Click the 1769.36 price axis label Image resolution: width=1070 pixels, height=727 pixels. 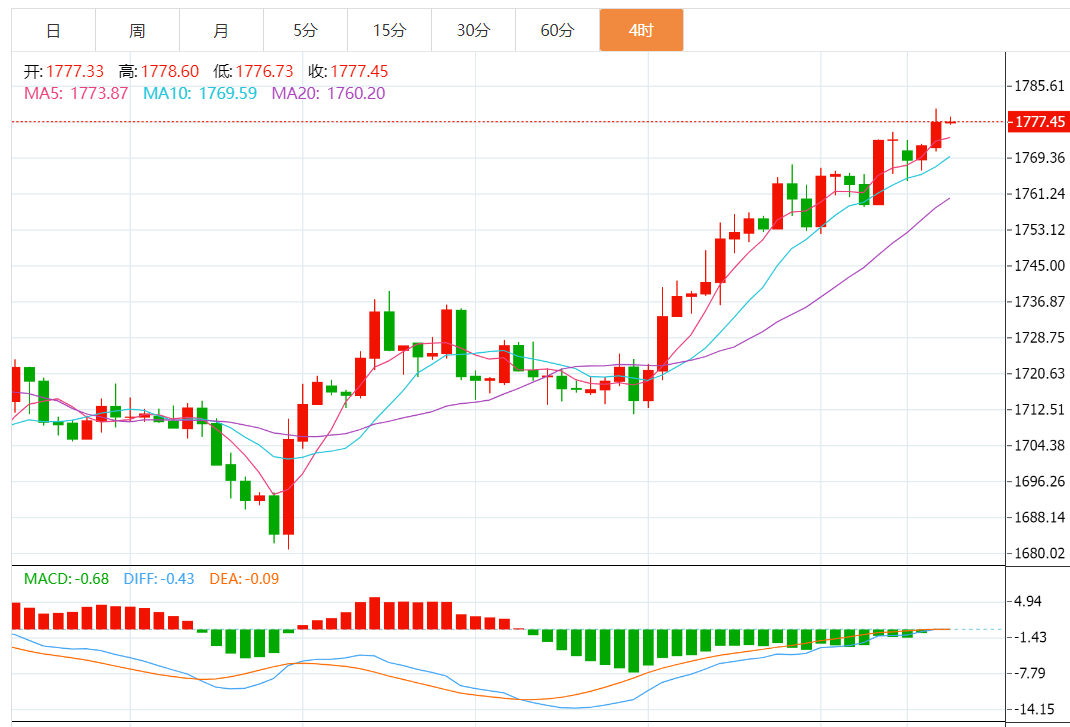[x=1039, y=158]
